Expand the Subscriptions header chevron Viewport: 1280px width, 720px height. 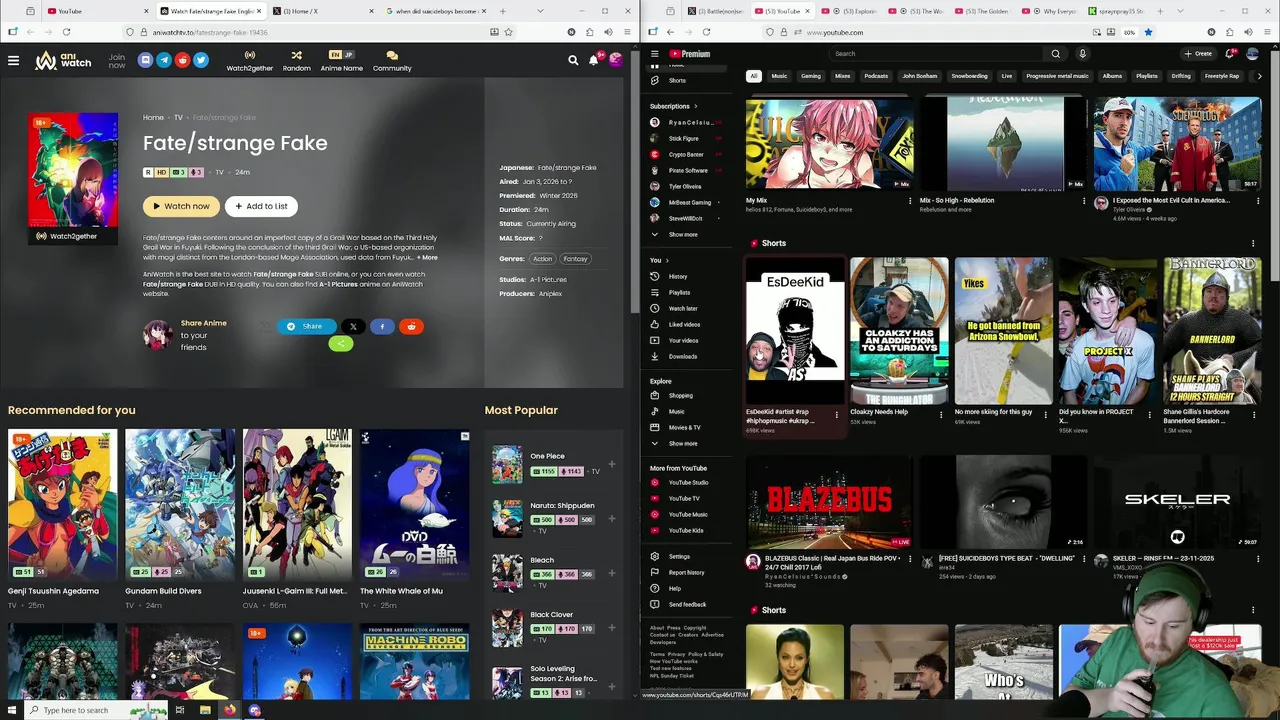[695, 106]
